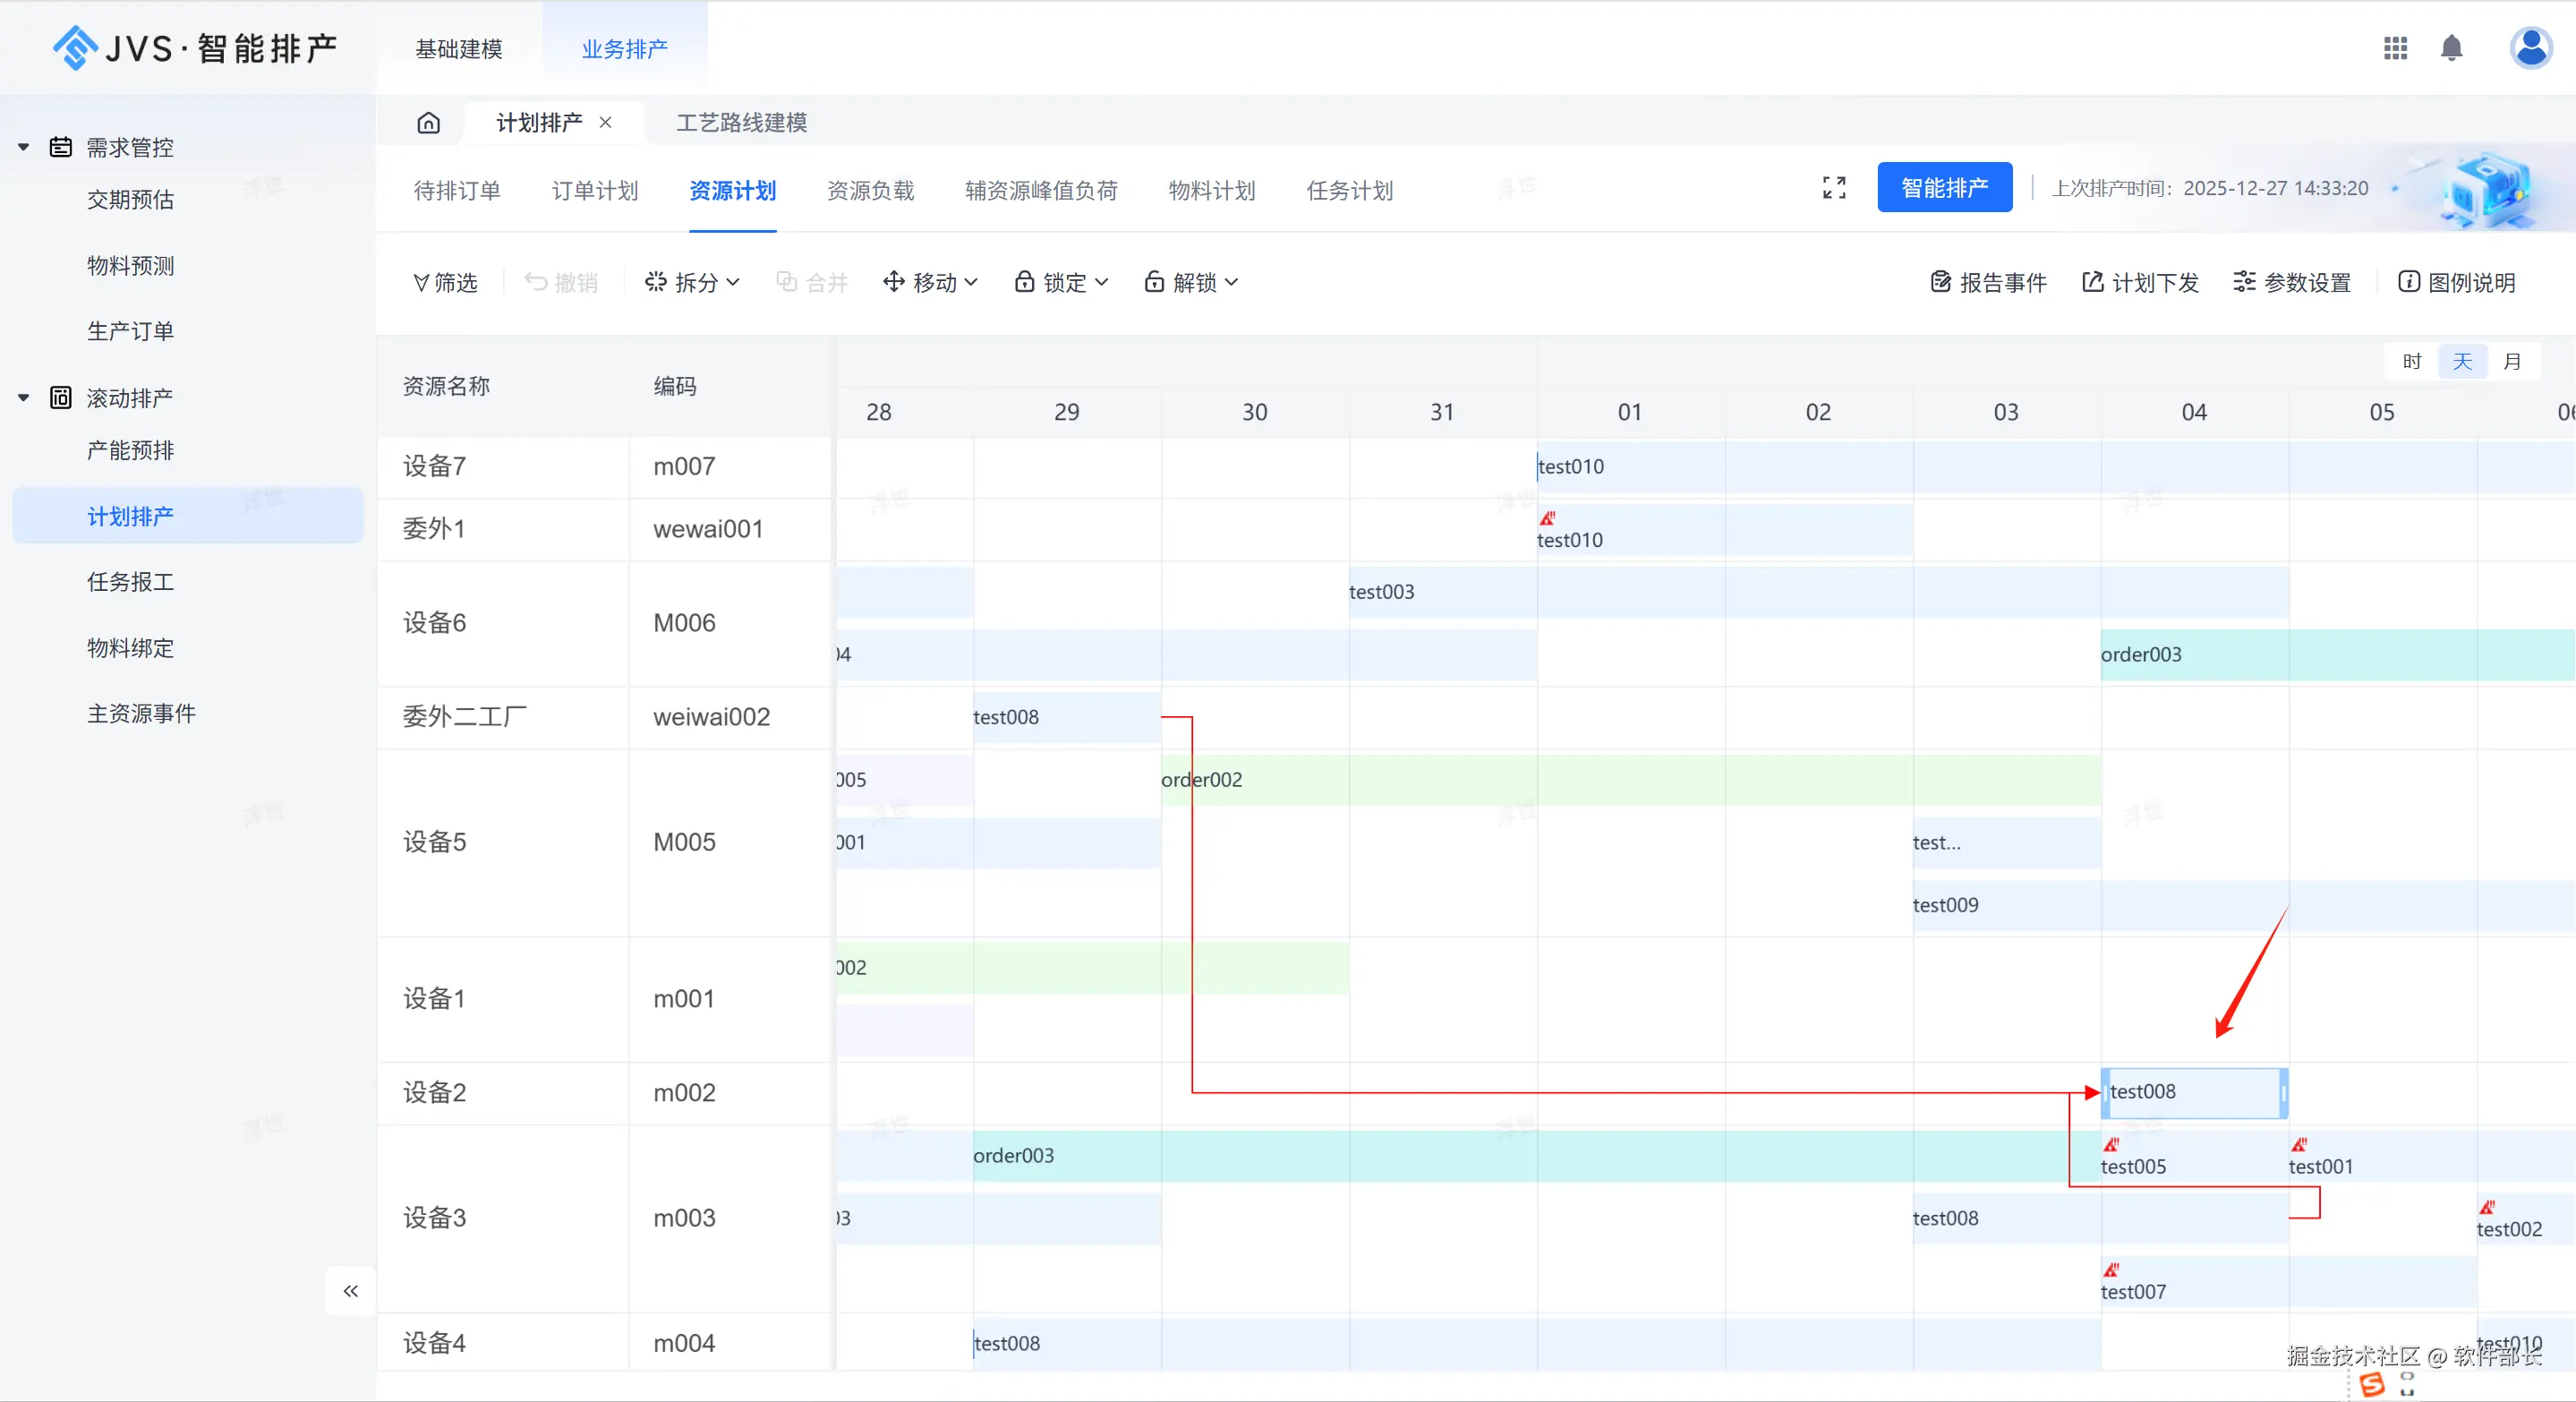Open the apps grid menu
2576x1402 pixels.
[x=2395, y=48]
